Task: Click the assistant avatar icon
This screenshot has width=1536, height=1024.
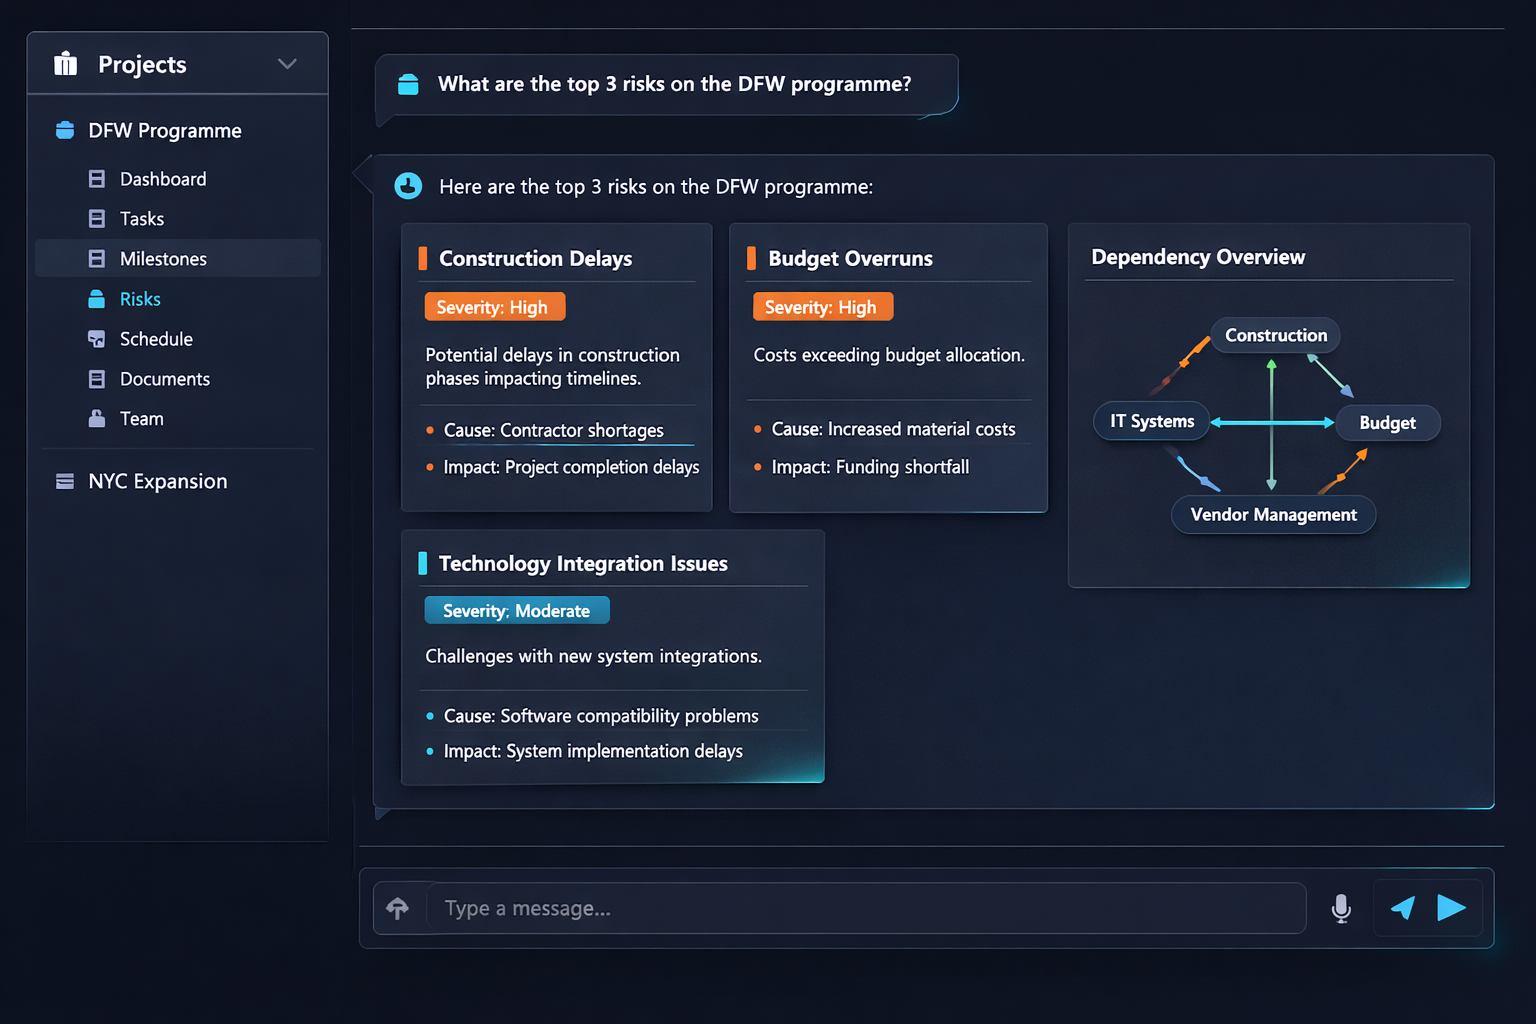Action: 408,186
